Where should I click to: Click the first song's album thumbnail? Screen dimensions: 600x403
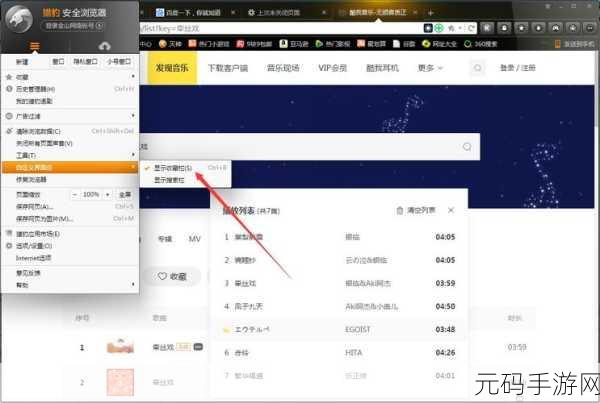point(120,347)
